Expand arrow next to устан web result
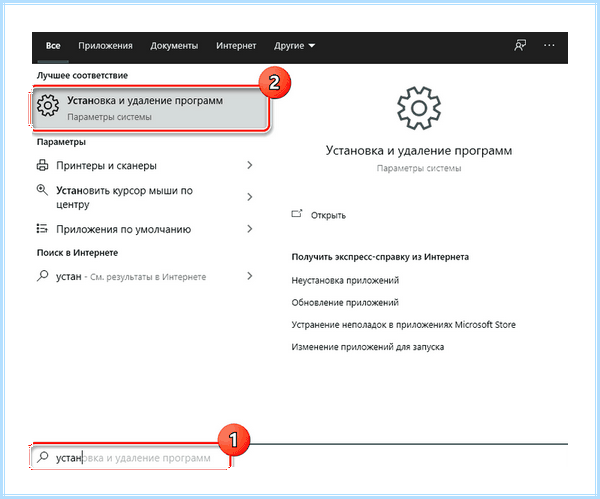The height and width of the screenshot is (499, 600). [249, 276]
